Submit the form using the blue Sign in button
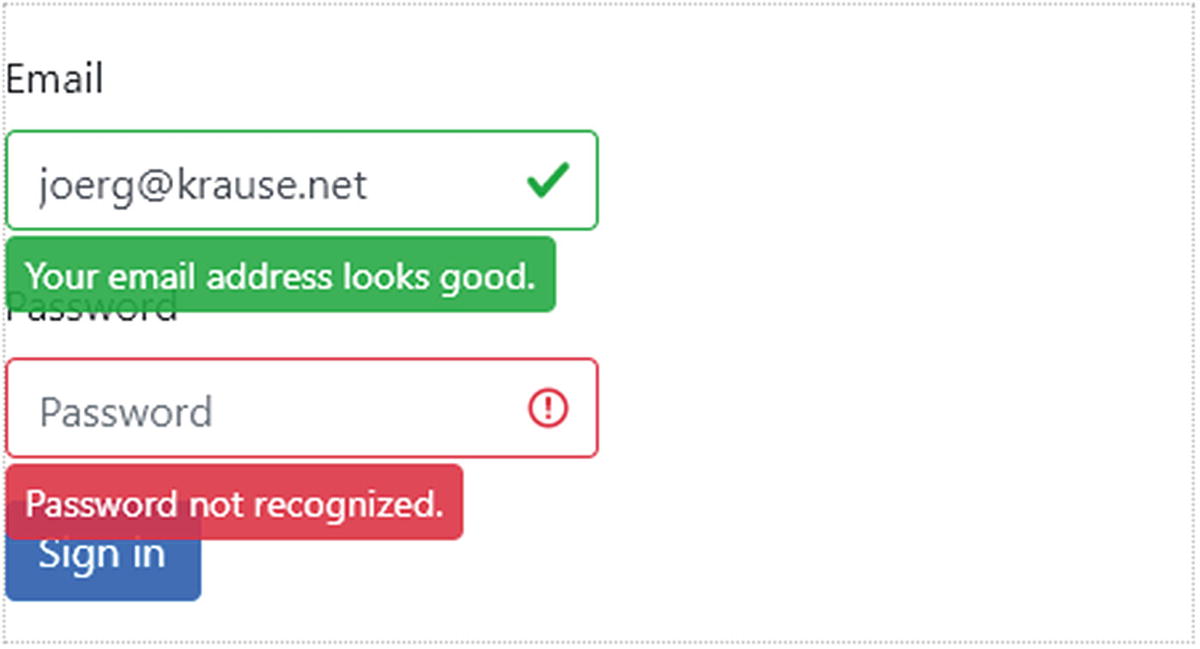The width and height of the screenshot is (1200, 649). point(103,572)
